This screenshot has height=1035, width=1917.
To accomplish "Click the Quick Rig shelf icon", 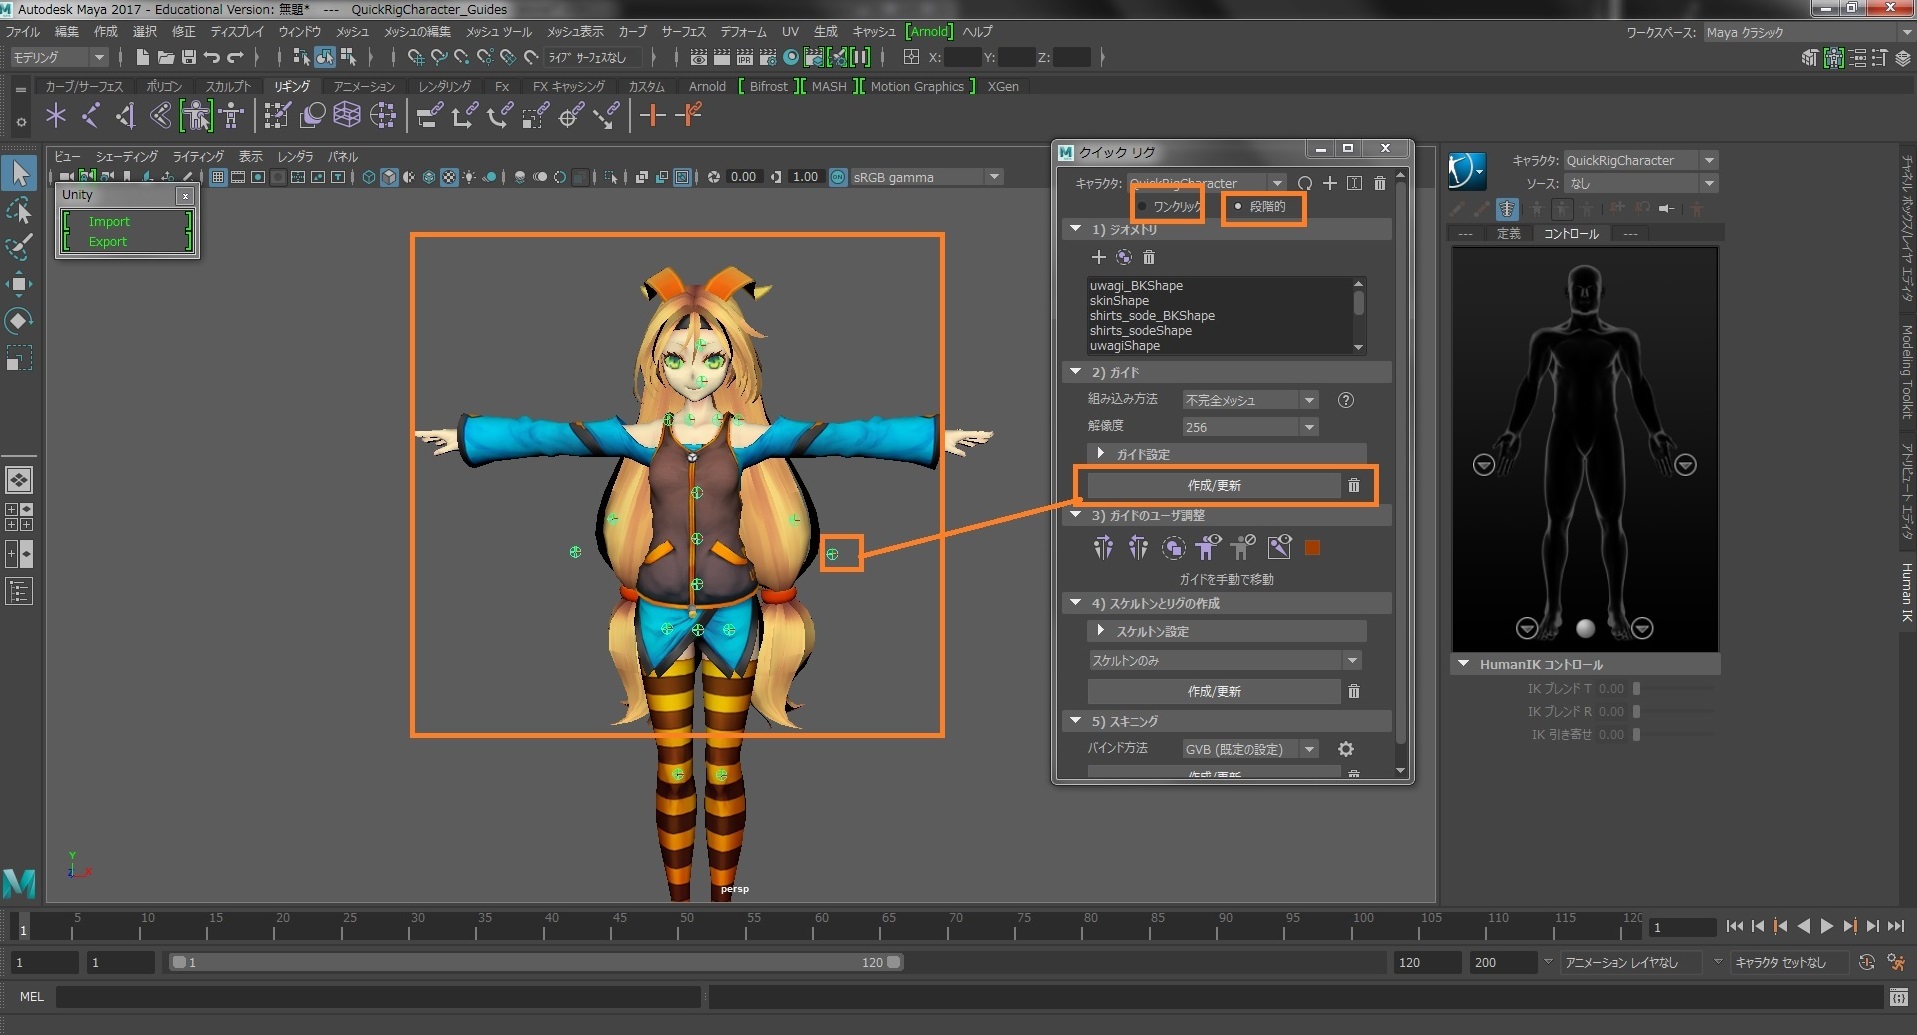I will pyautogui.click(x=196, y=116).
